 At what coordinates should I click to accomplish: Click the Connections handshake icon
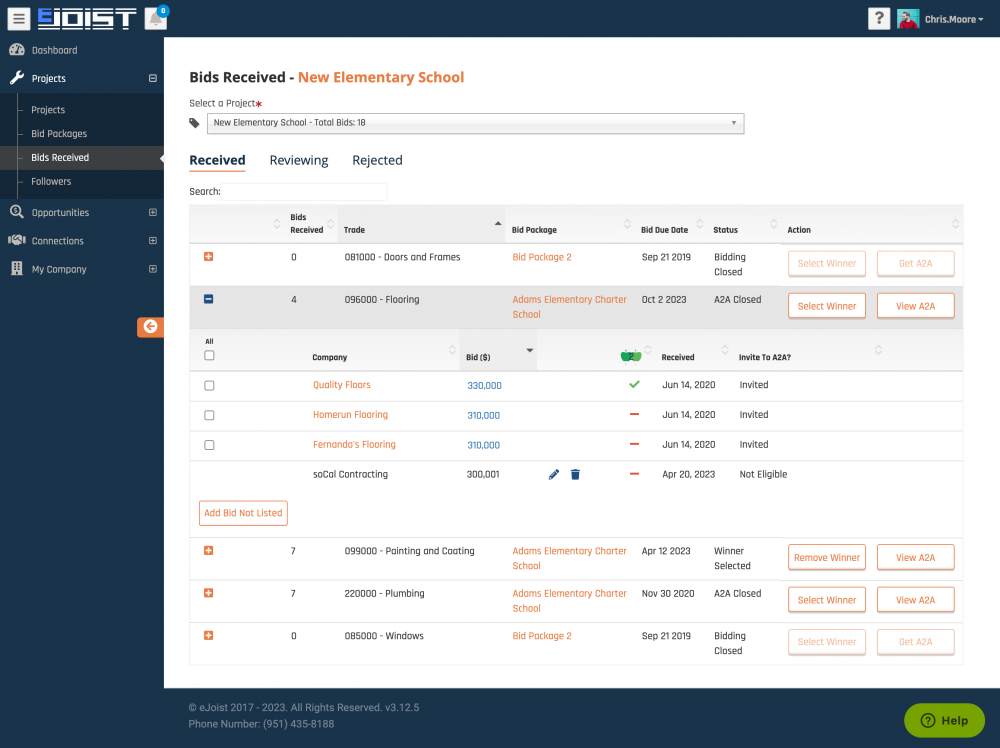17,240
